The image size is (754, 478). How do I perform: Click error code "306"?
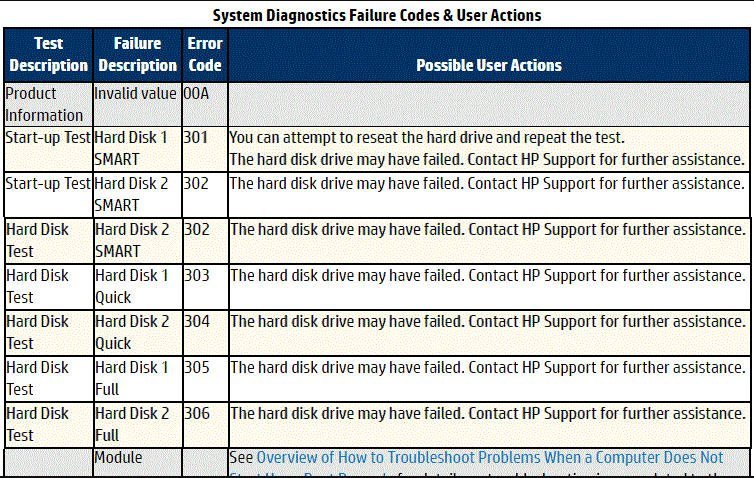pos(196,413)
